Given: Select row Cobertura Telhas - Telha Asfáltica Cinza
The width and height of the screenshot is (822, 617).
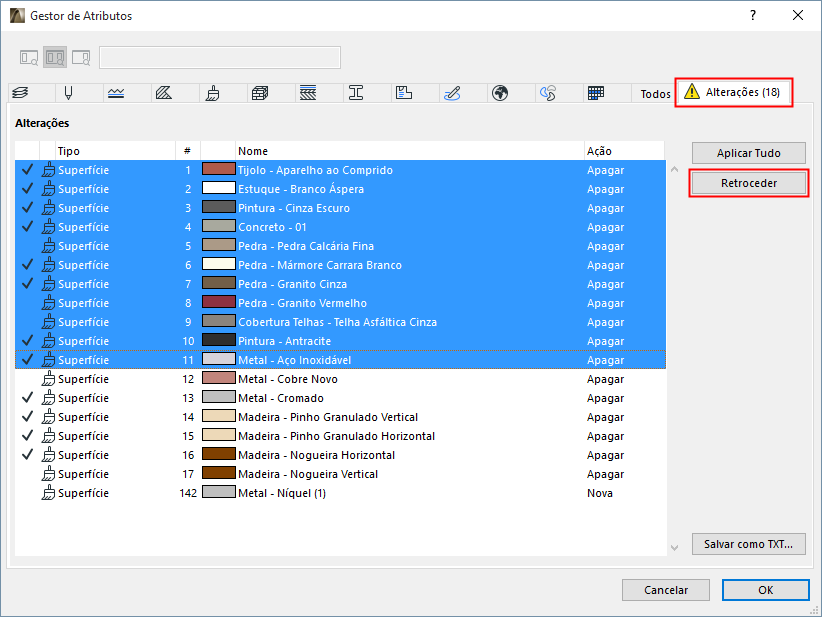Looking at the screenshot, I should pos(340,322).
